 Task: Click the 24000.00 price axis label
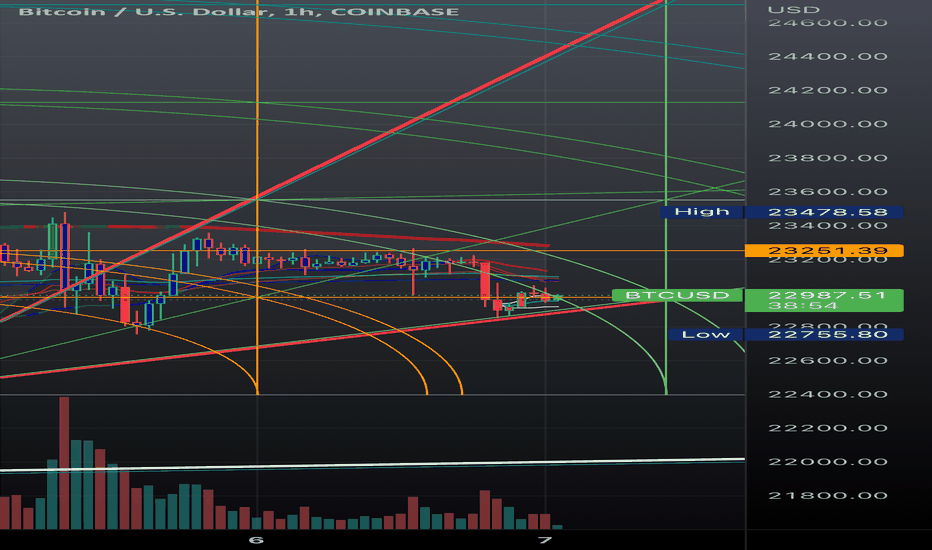coord(828,124)
